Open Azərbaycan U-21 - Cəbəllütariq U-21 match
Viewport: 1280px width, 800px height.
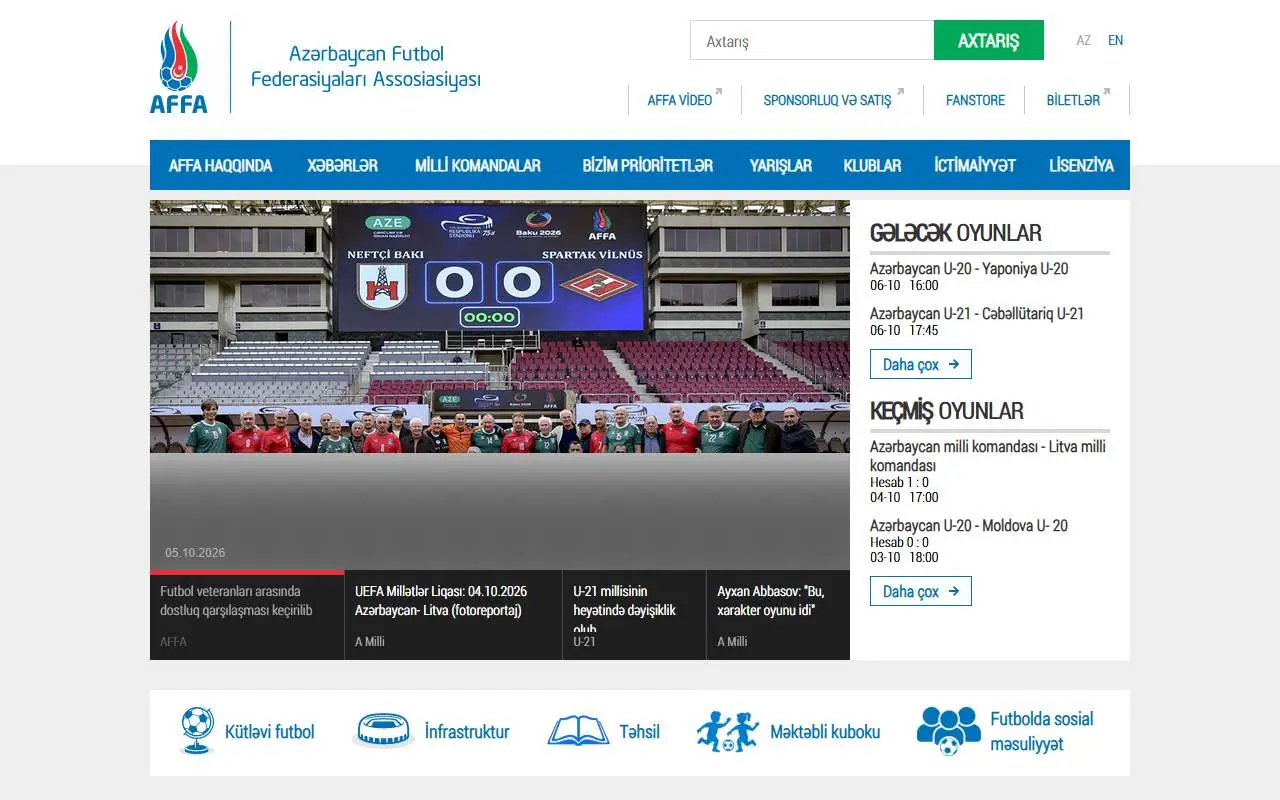977,314
